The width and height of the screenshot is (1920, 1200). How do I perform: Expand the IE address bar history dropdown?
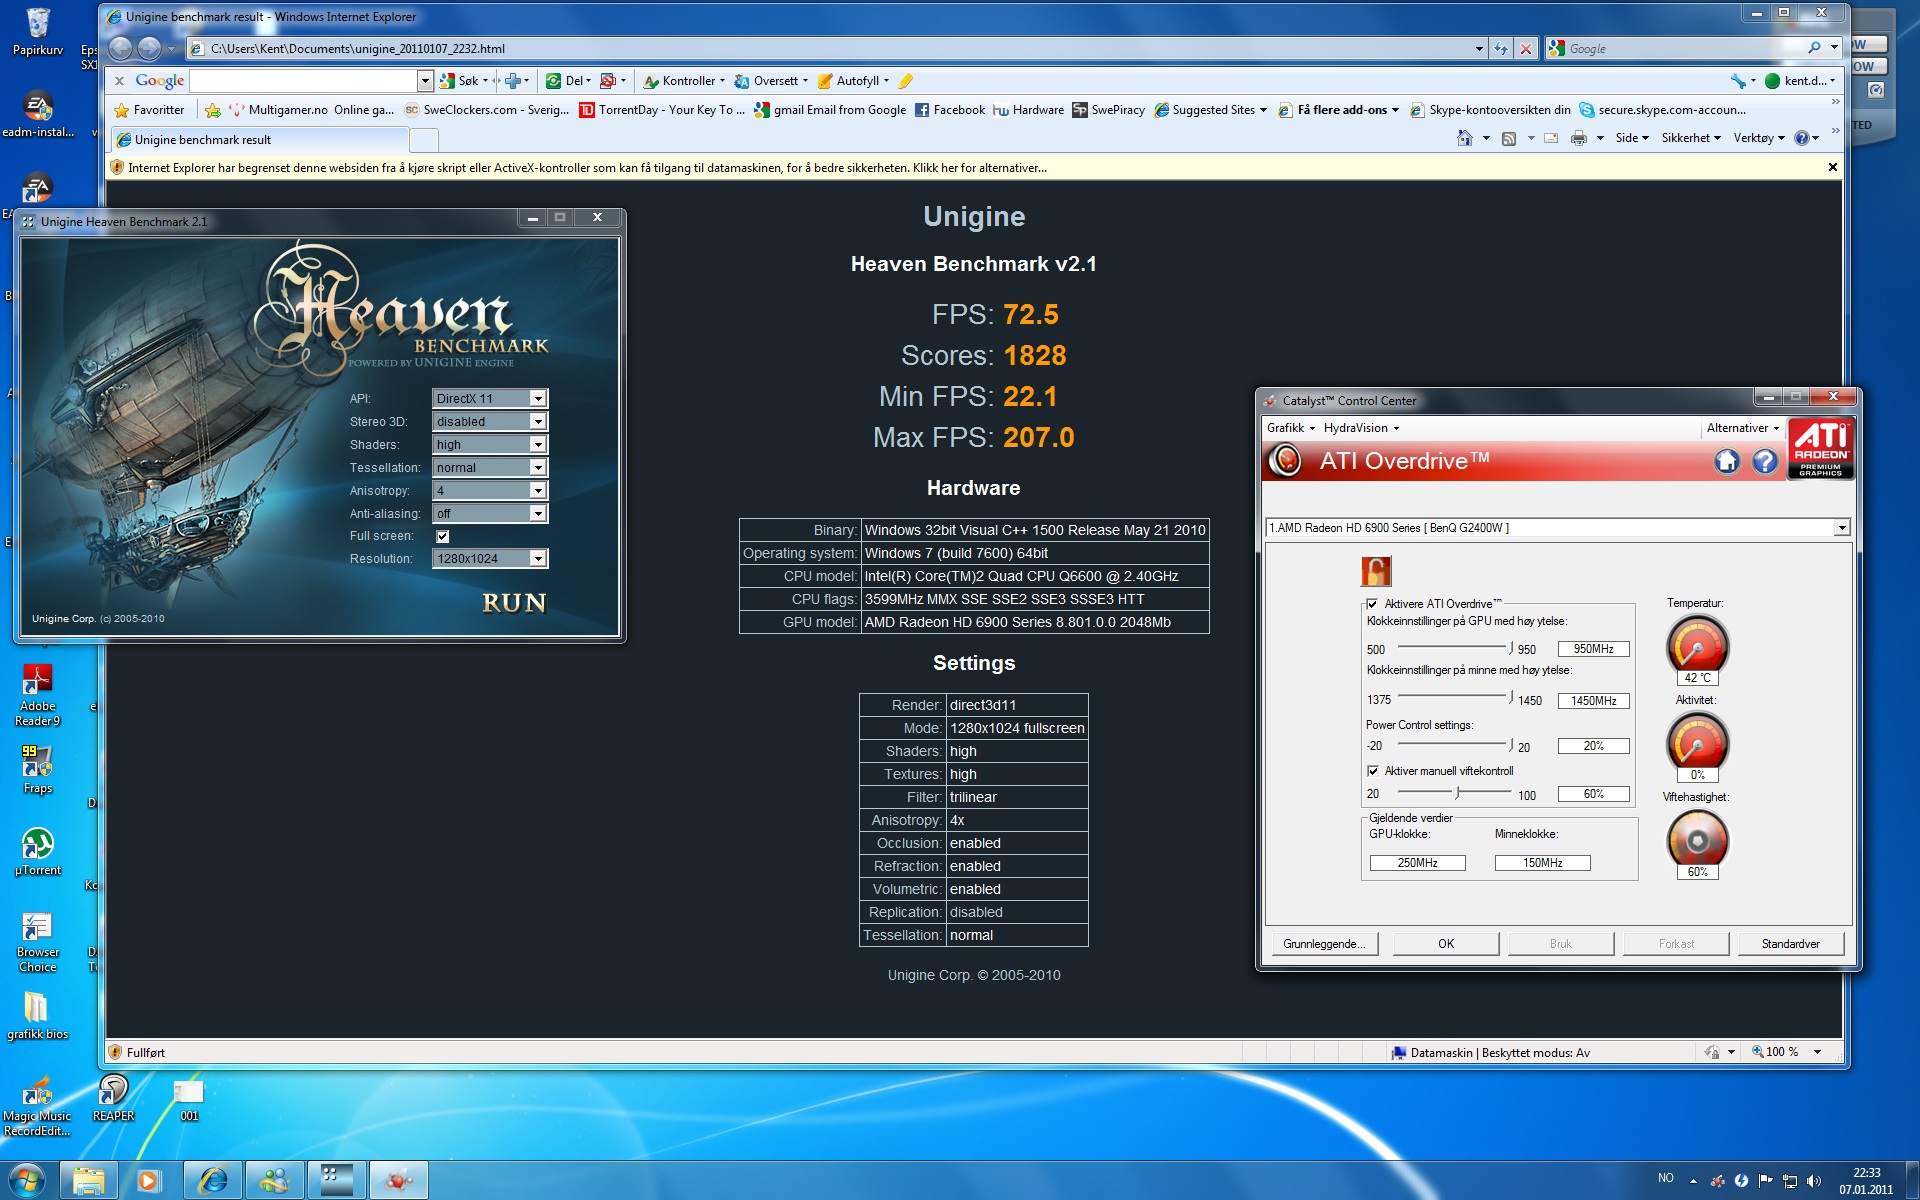point(1479,48)
